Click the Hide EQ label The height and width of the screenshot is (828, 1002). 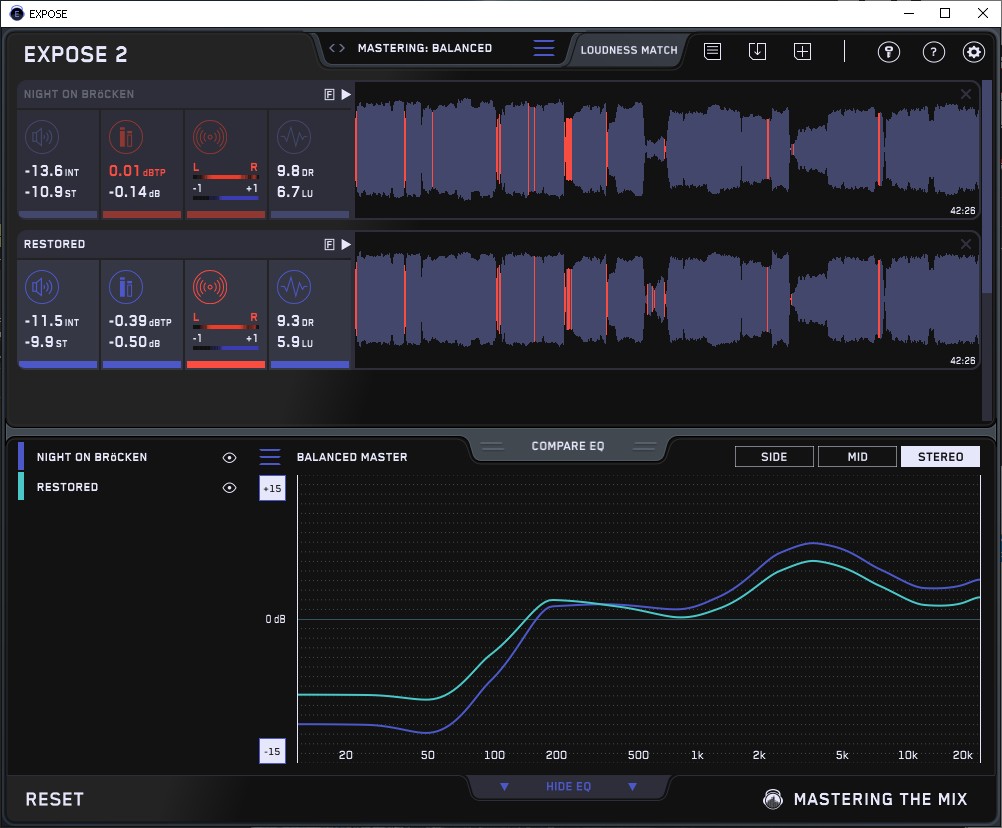[x=568, y=786]
